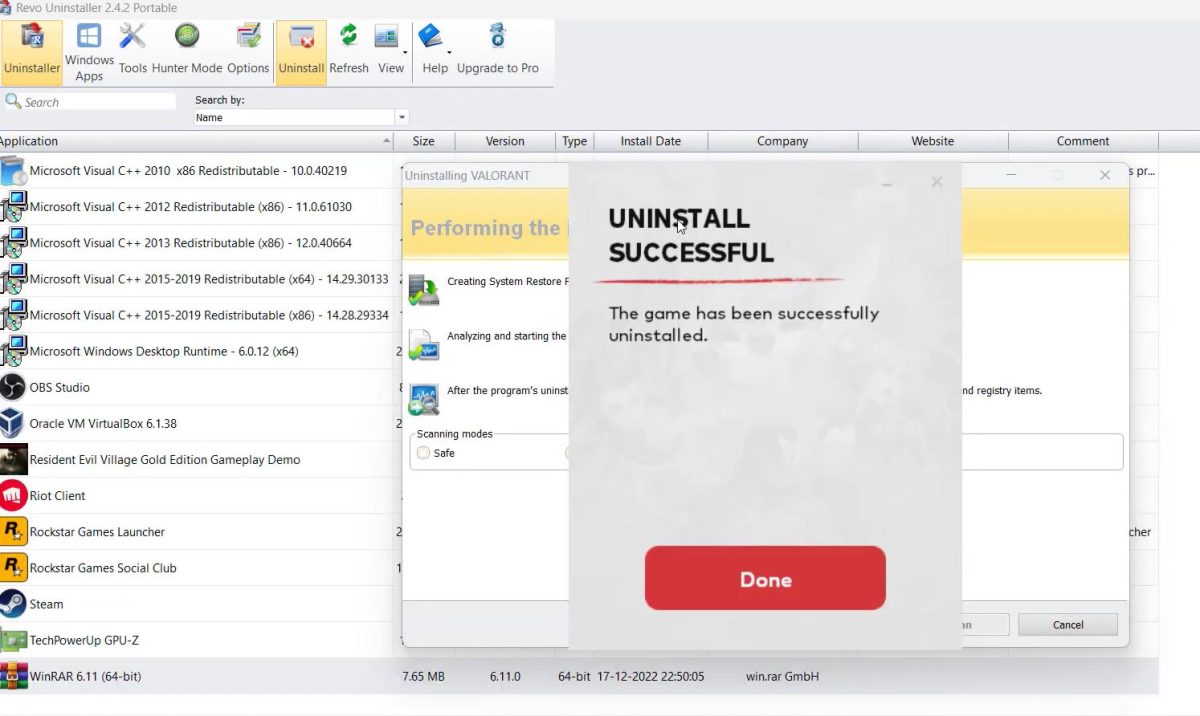This screenshot has width=1200, height=716.
Task: Expand the View dropdown arrow
Action: 405,53
